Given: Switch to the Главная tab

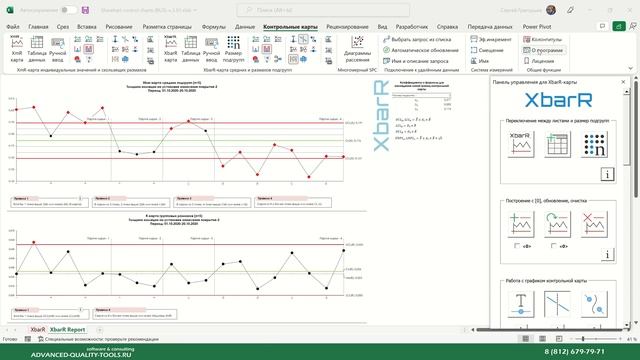Looking at the screenshot, I should [x=38, y=27].
